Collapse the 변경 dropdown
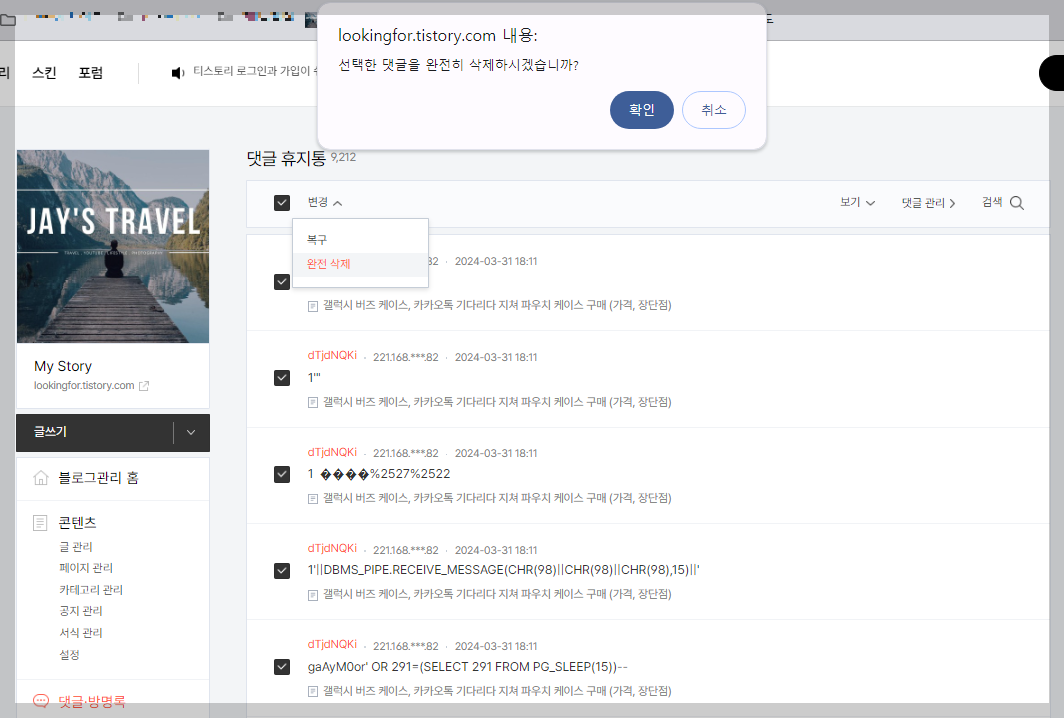 pos(324,202)
